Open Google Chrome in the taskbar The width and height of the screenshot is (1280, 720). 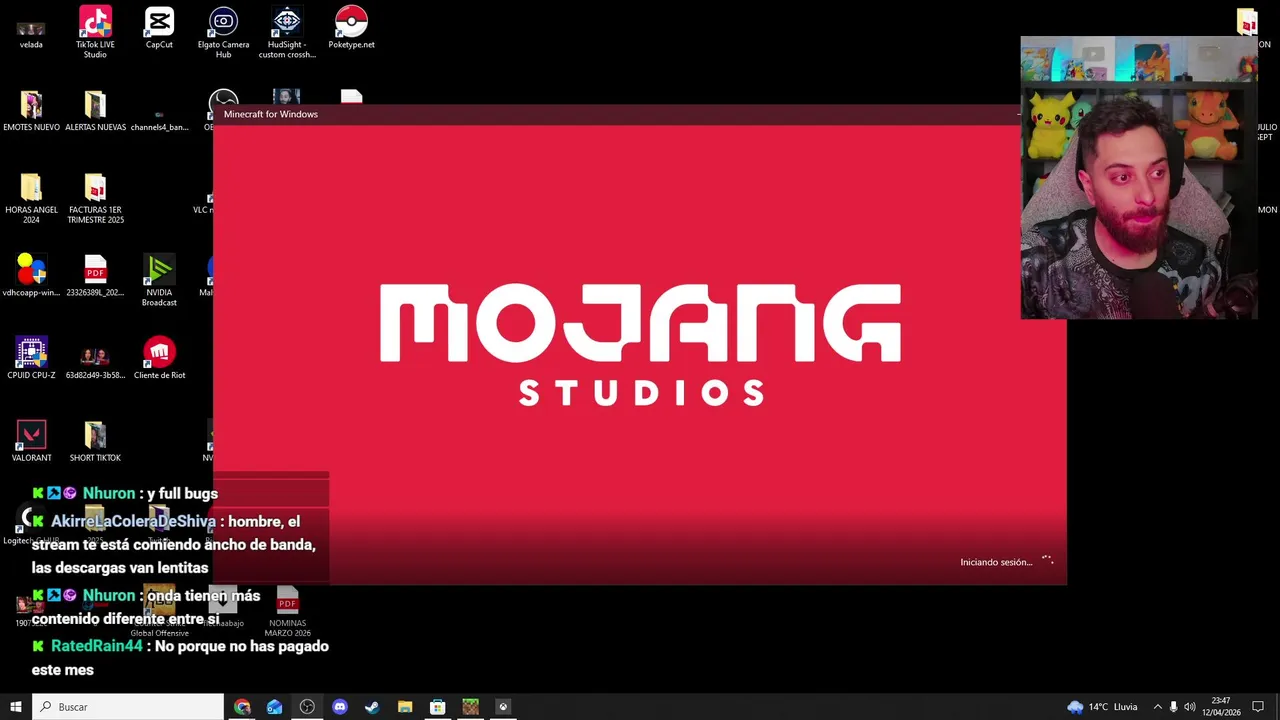pyautogui.click(x=242, y=707)
